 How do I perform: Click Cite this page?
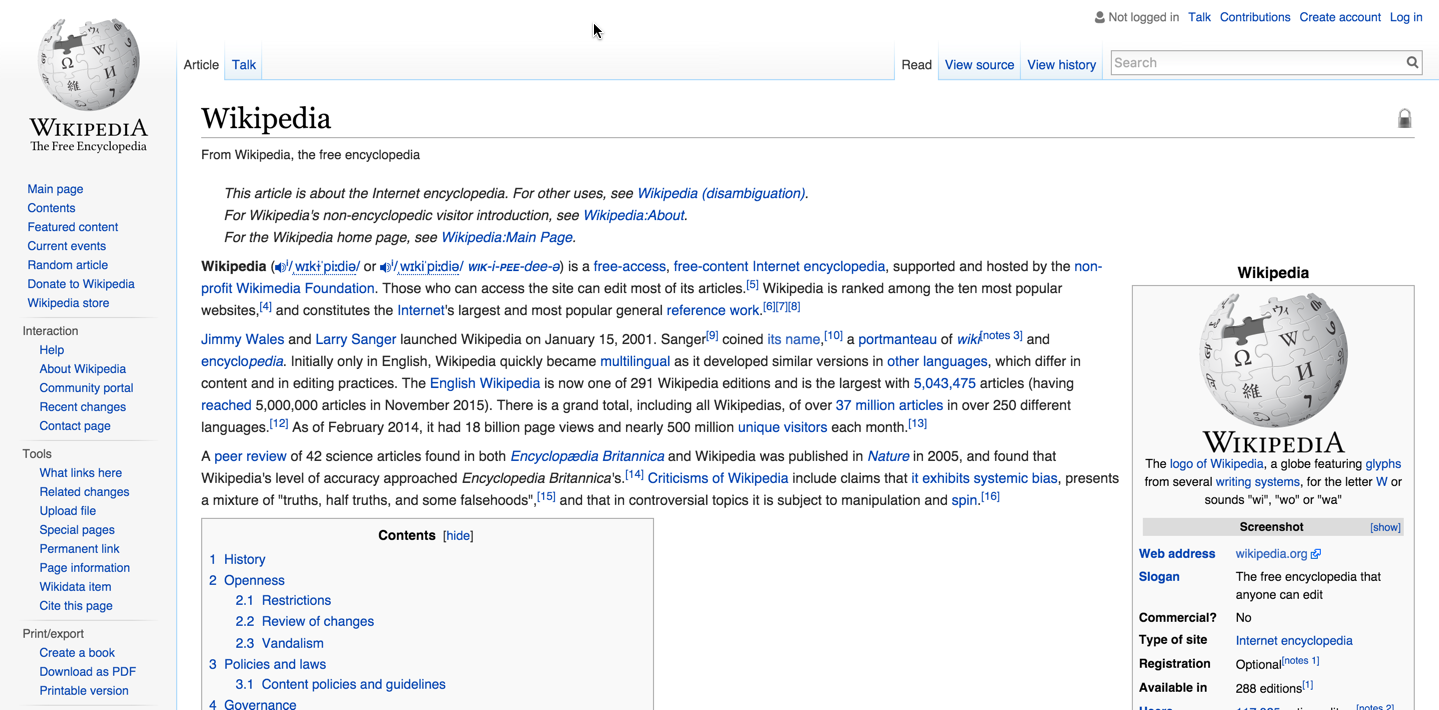click(75, 606)
